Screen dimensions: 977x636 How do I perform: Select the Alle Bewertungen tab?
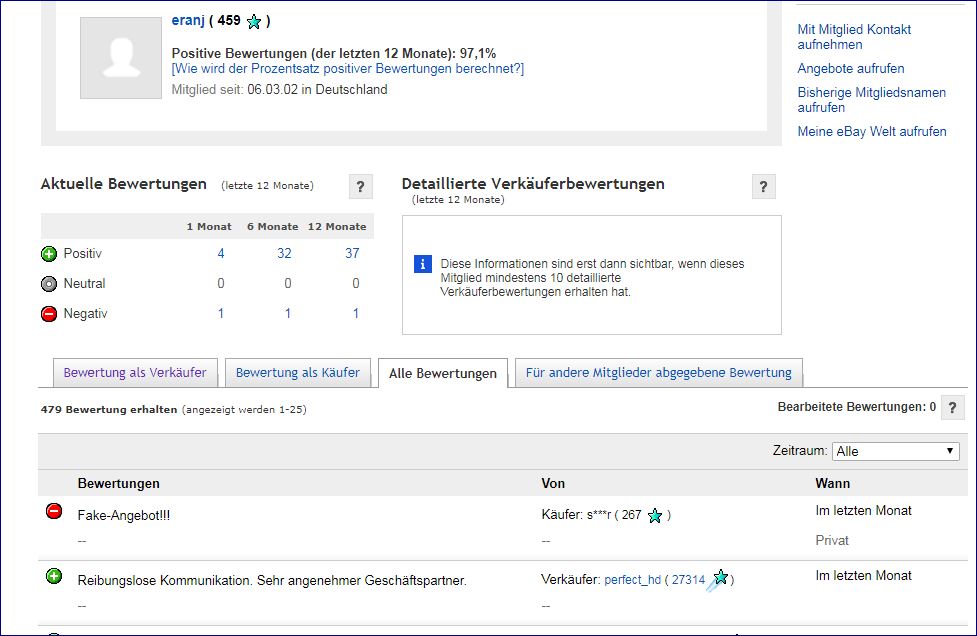(442, 373)
